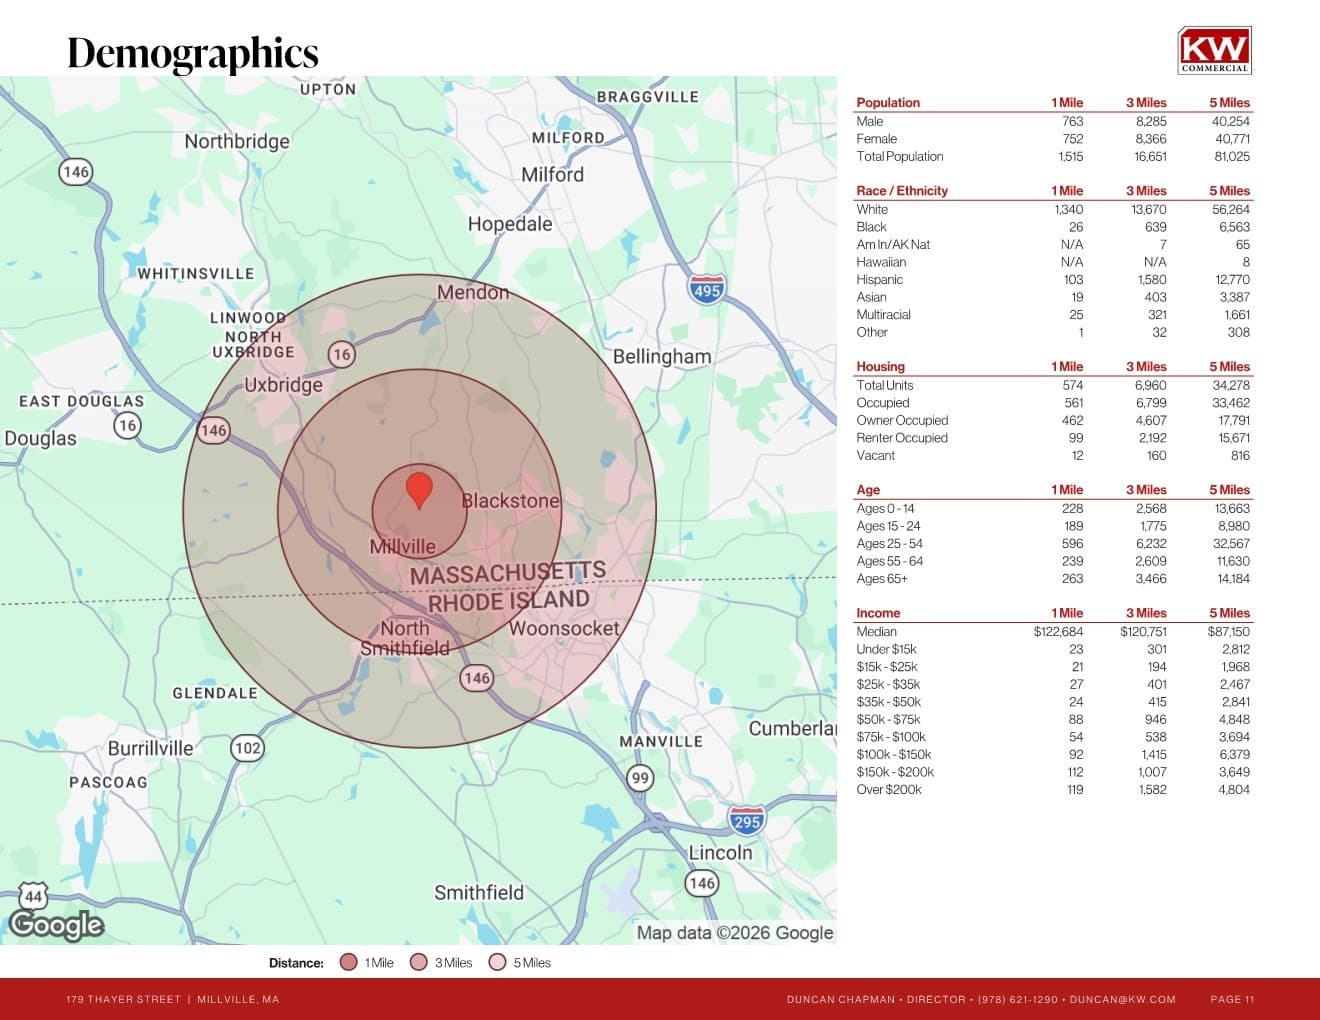Click the DUNCAN@KW.COM email in the footer
The height and width of the screenshot is (1020, 1320).
[x=1123, y=999]
